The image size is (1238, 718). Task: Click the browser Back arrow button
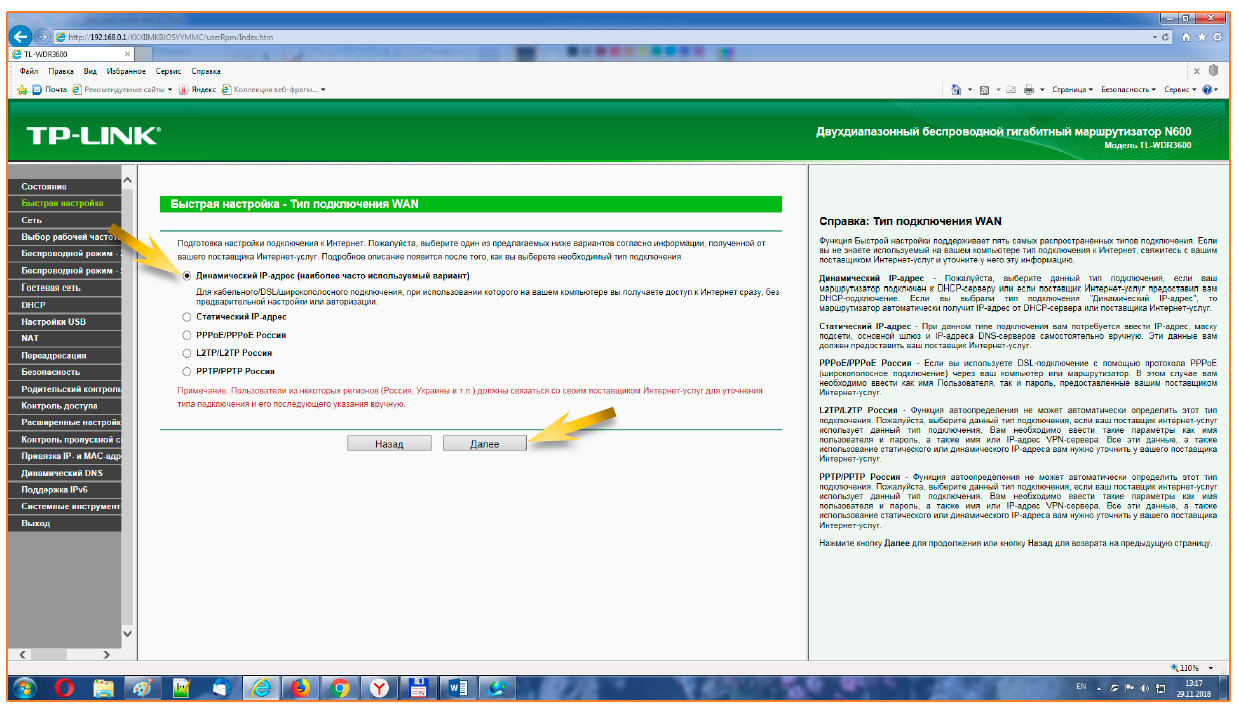(21, 36)
